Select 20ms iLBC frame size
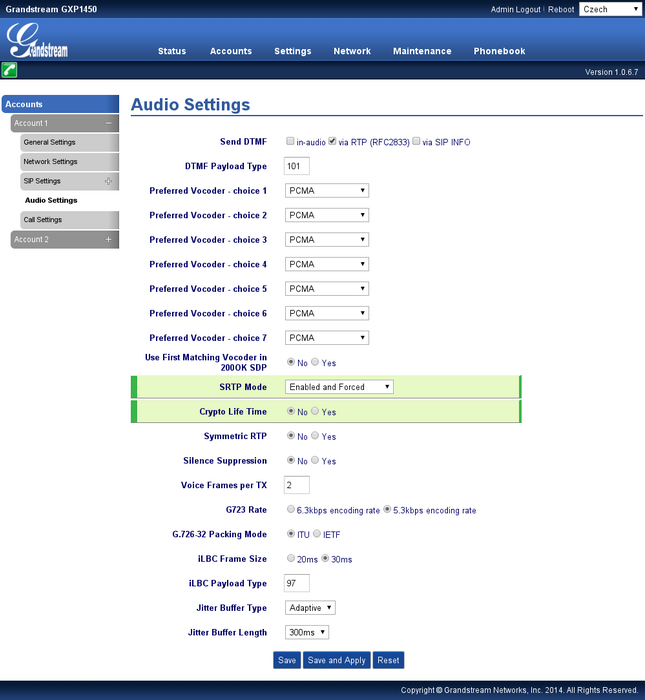The width and height of the screenshot is (645, 700). pos(291,558)
